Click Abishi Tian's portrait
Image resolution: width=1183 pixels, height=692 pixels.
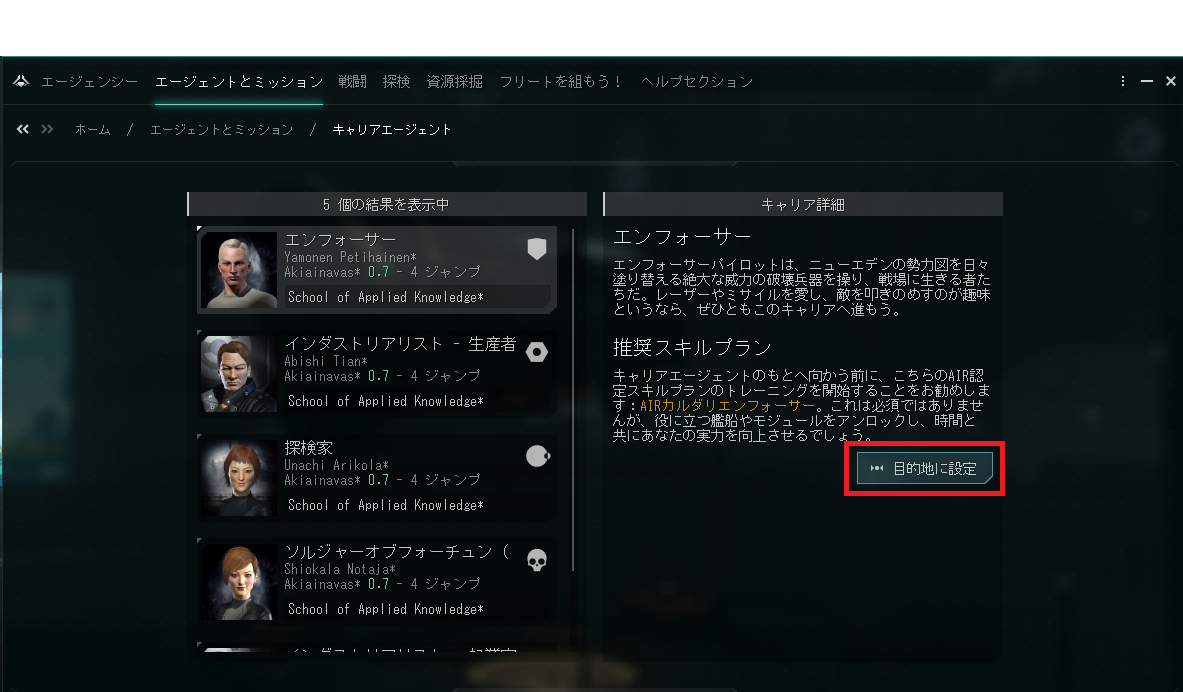click(239, 374)
